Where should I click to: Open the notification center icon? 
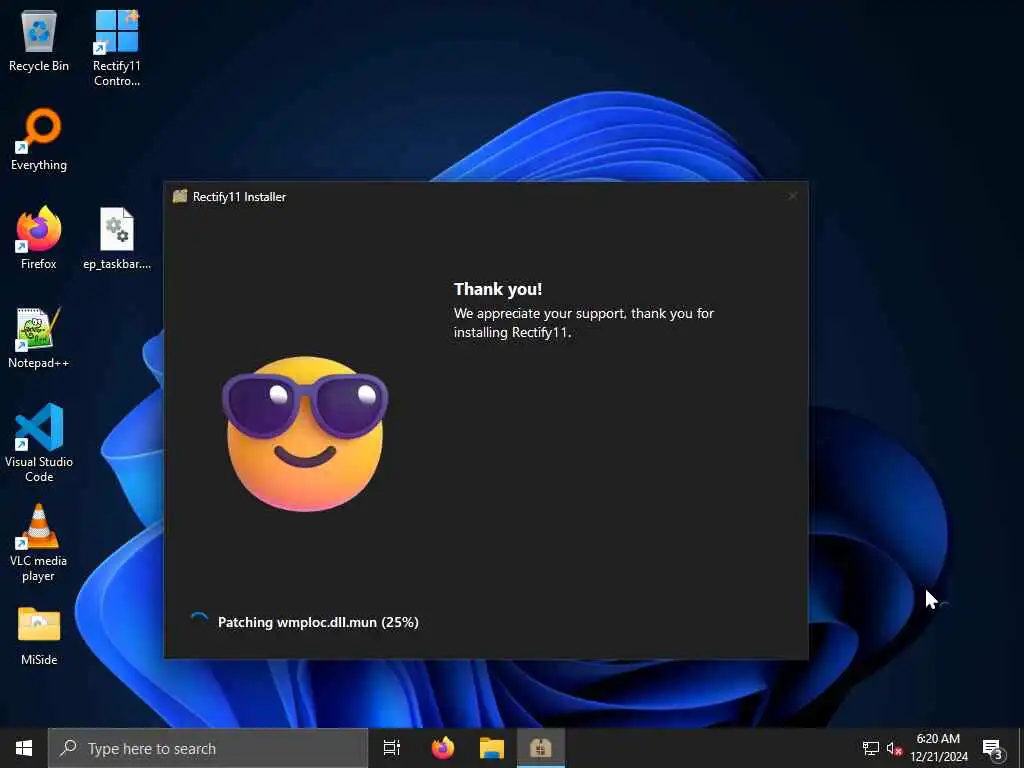(x=993, y=748)
